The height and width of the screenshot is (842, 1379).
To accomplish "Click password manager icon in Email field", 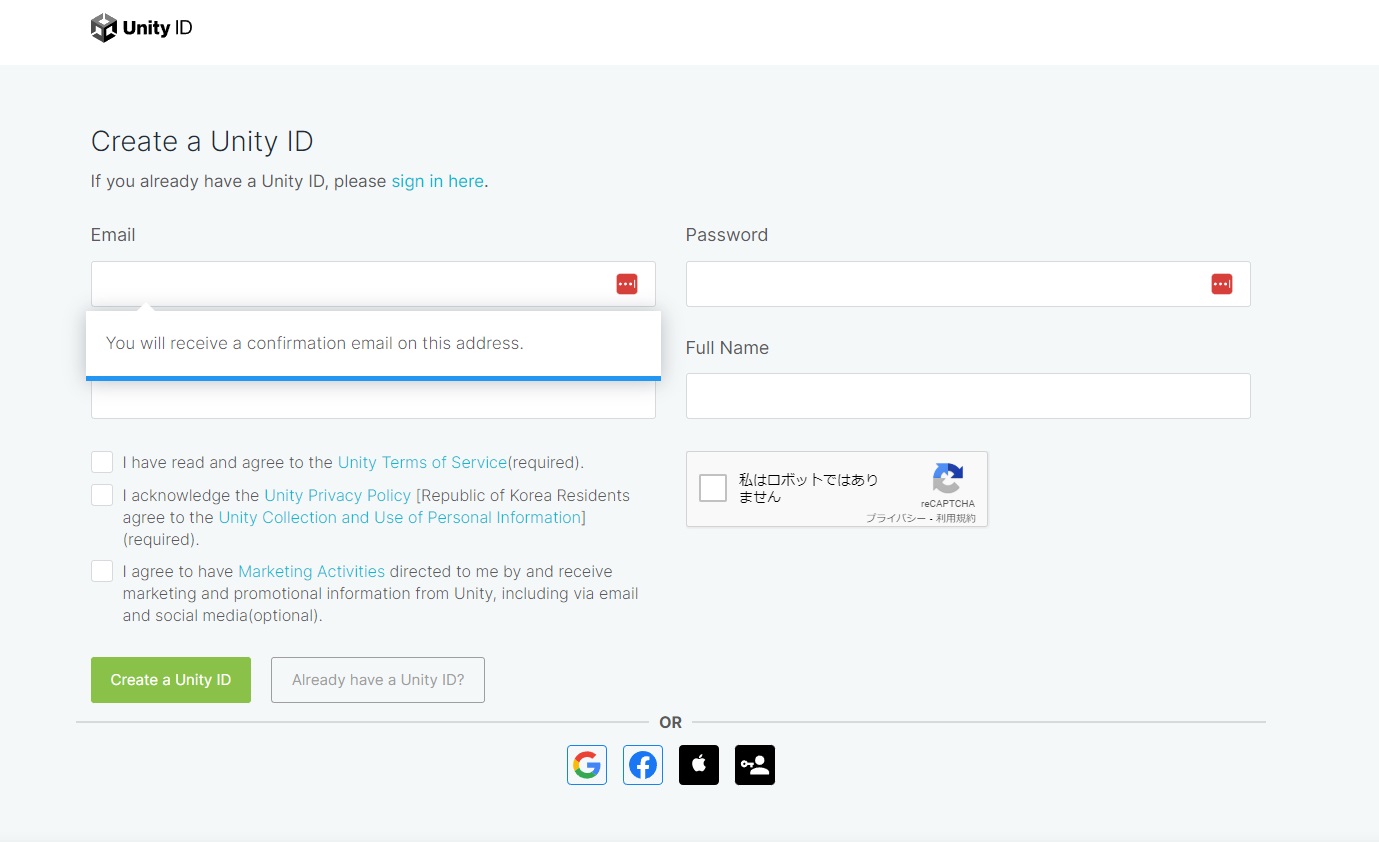I will [x=627, y=284].
